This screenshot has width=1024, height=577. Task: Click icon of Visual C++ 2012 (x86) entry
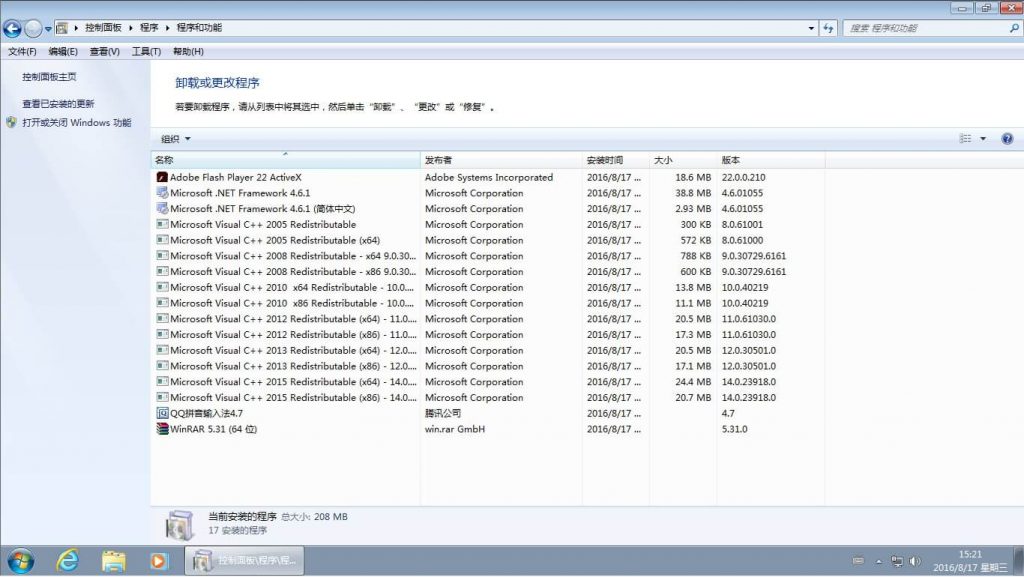[x=163, y=334]
